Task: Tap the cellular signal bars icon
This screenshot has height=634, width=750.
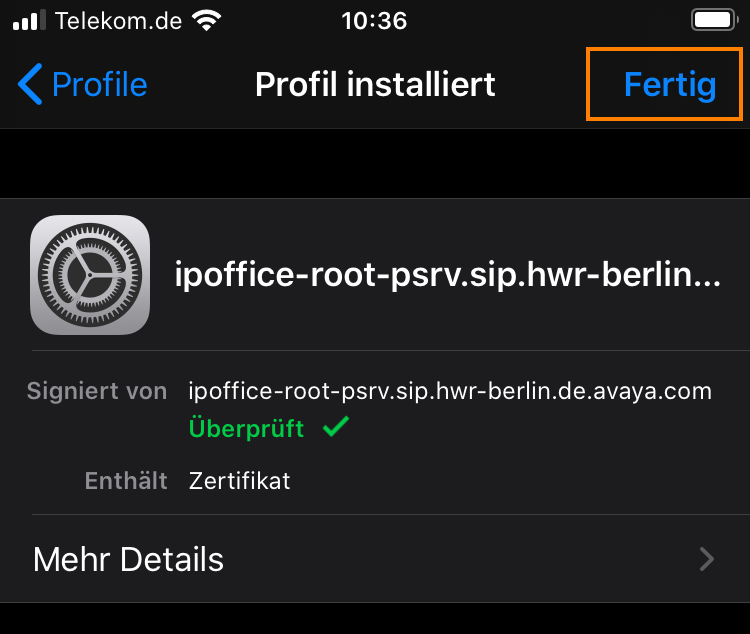Action: point(29,21)
